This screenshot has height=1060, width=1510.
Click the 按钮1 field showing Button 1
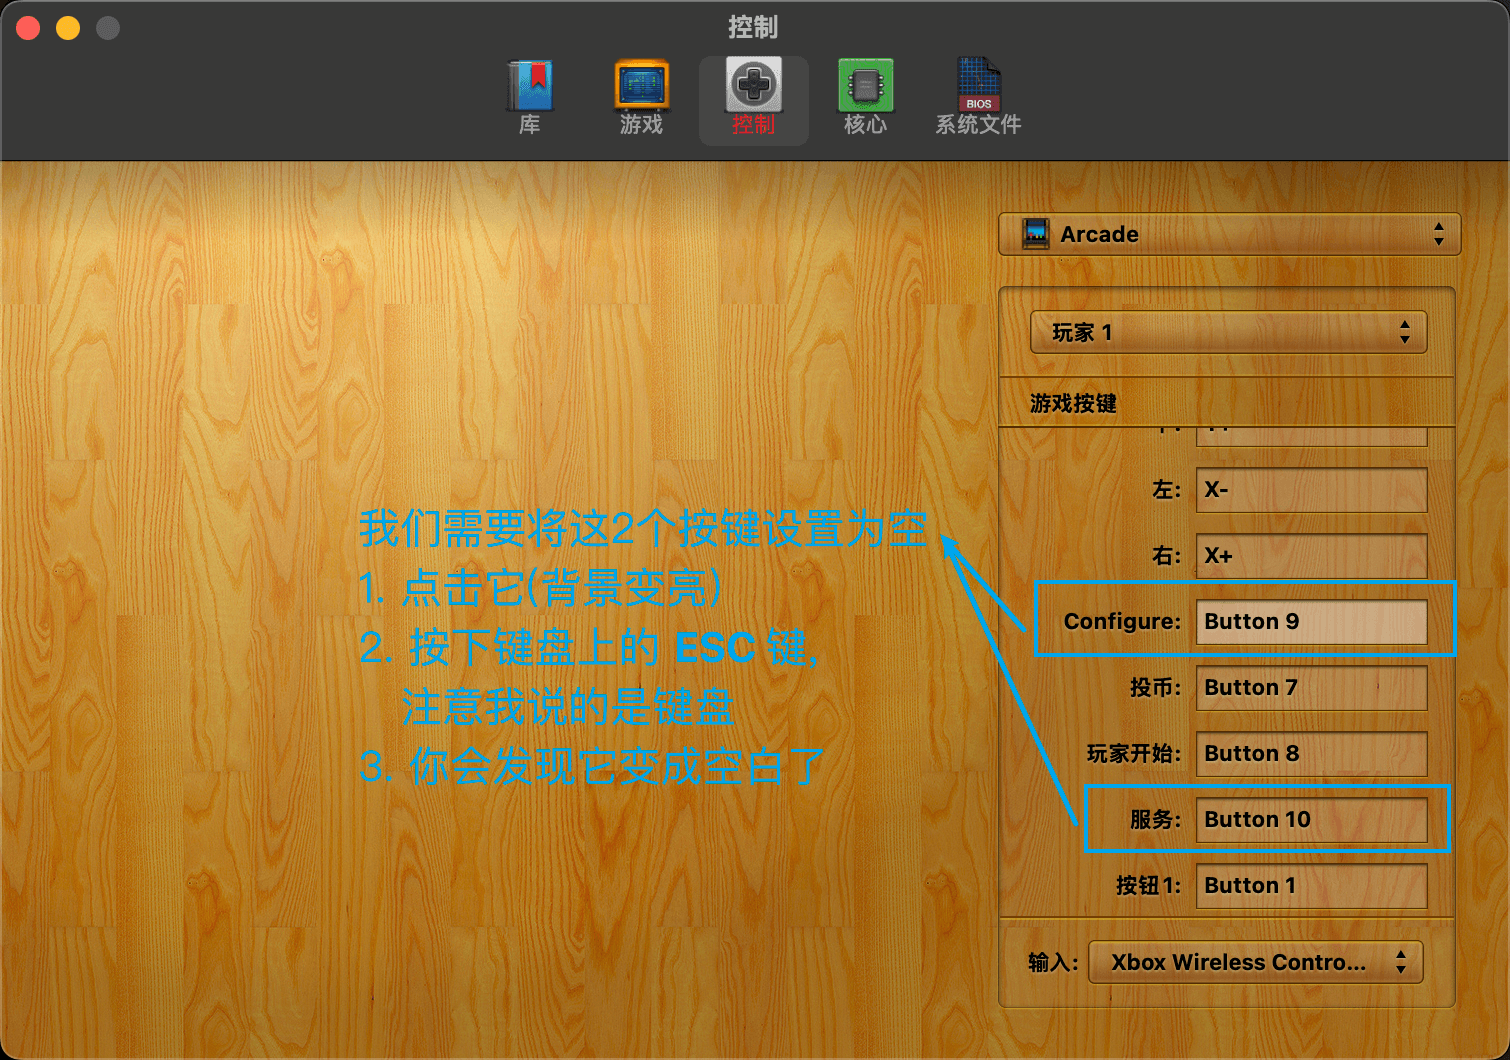(1311, 886)
